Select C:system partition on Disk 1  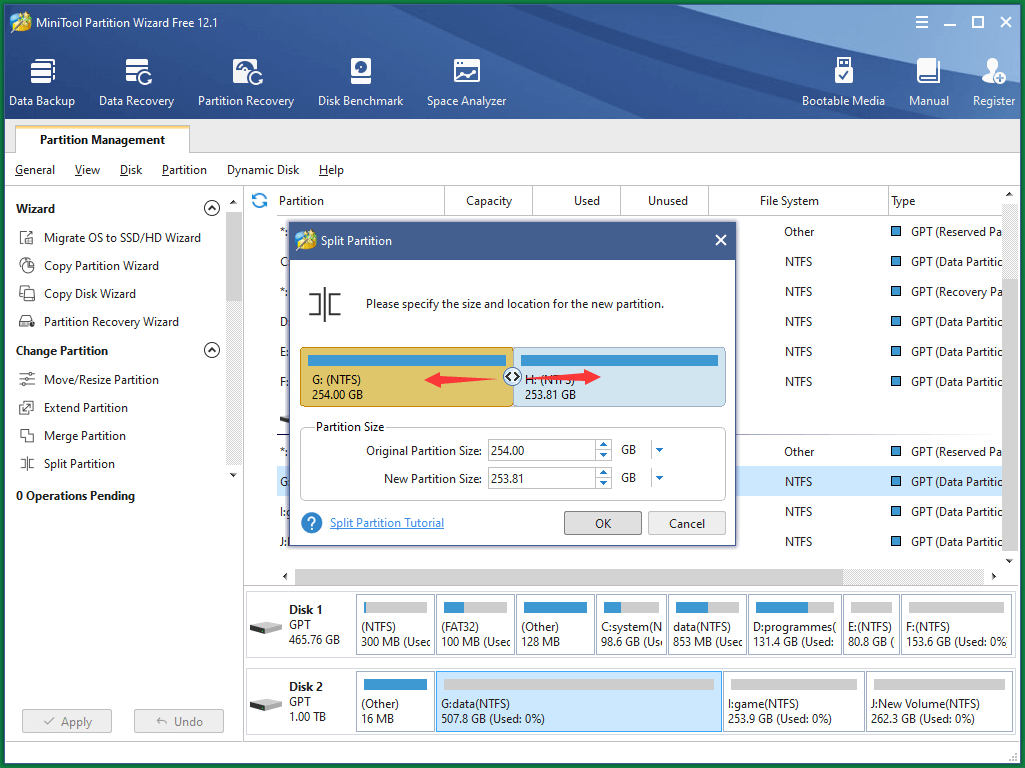coord(631,624)
